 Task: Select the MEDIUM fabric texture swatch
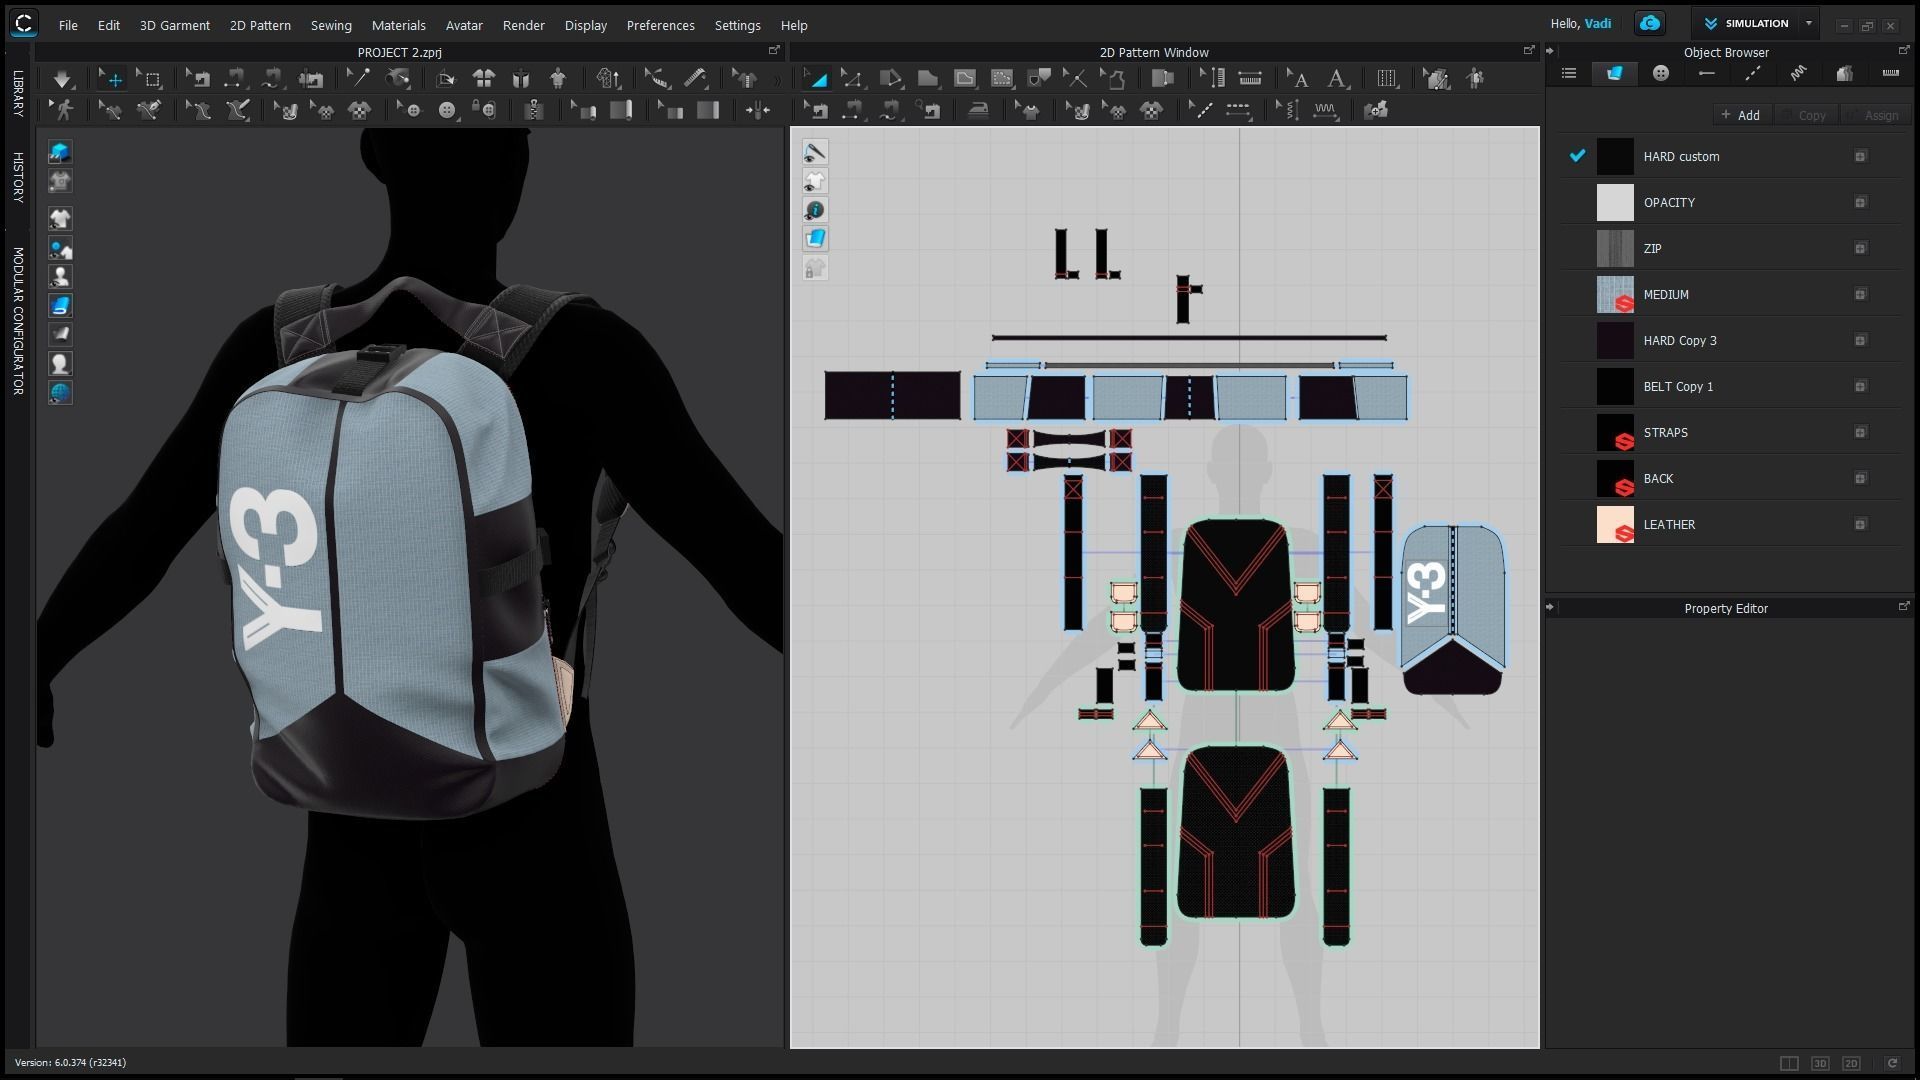[x=1615, y=294]
